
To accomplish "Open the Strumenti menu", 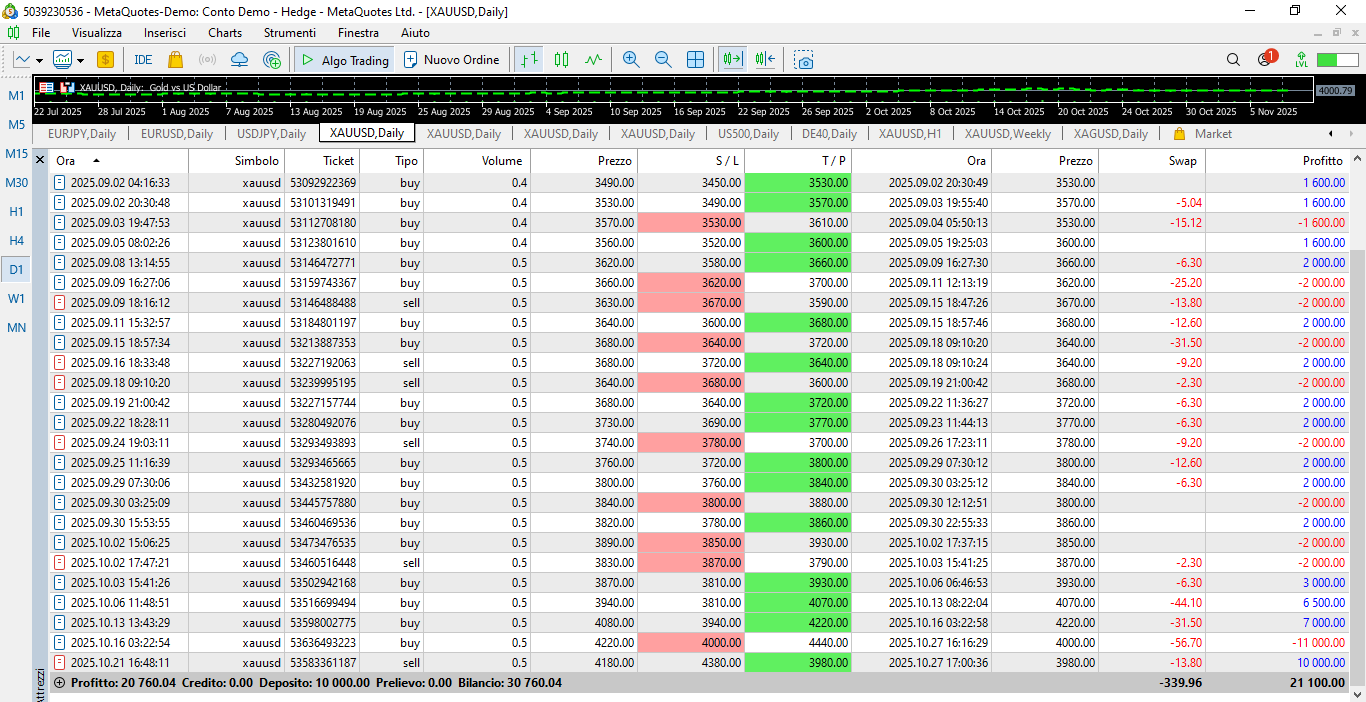I will click(x=289, y=33).
